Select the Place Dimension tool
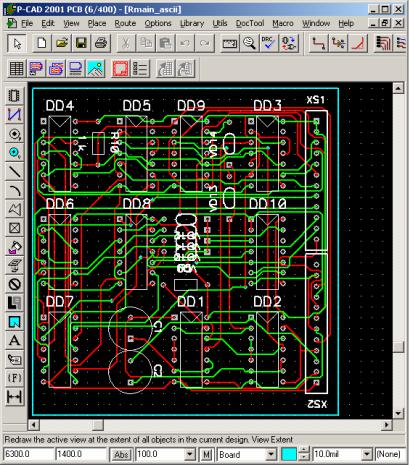Image resolution: width=409 pixels, height=465 pixels. 14,397
